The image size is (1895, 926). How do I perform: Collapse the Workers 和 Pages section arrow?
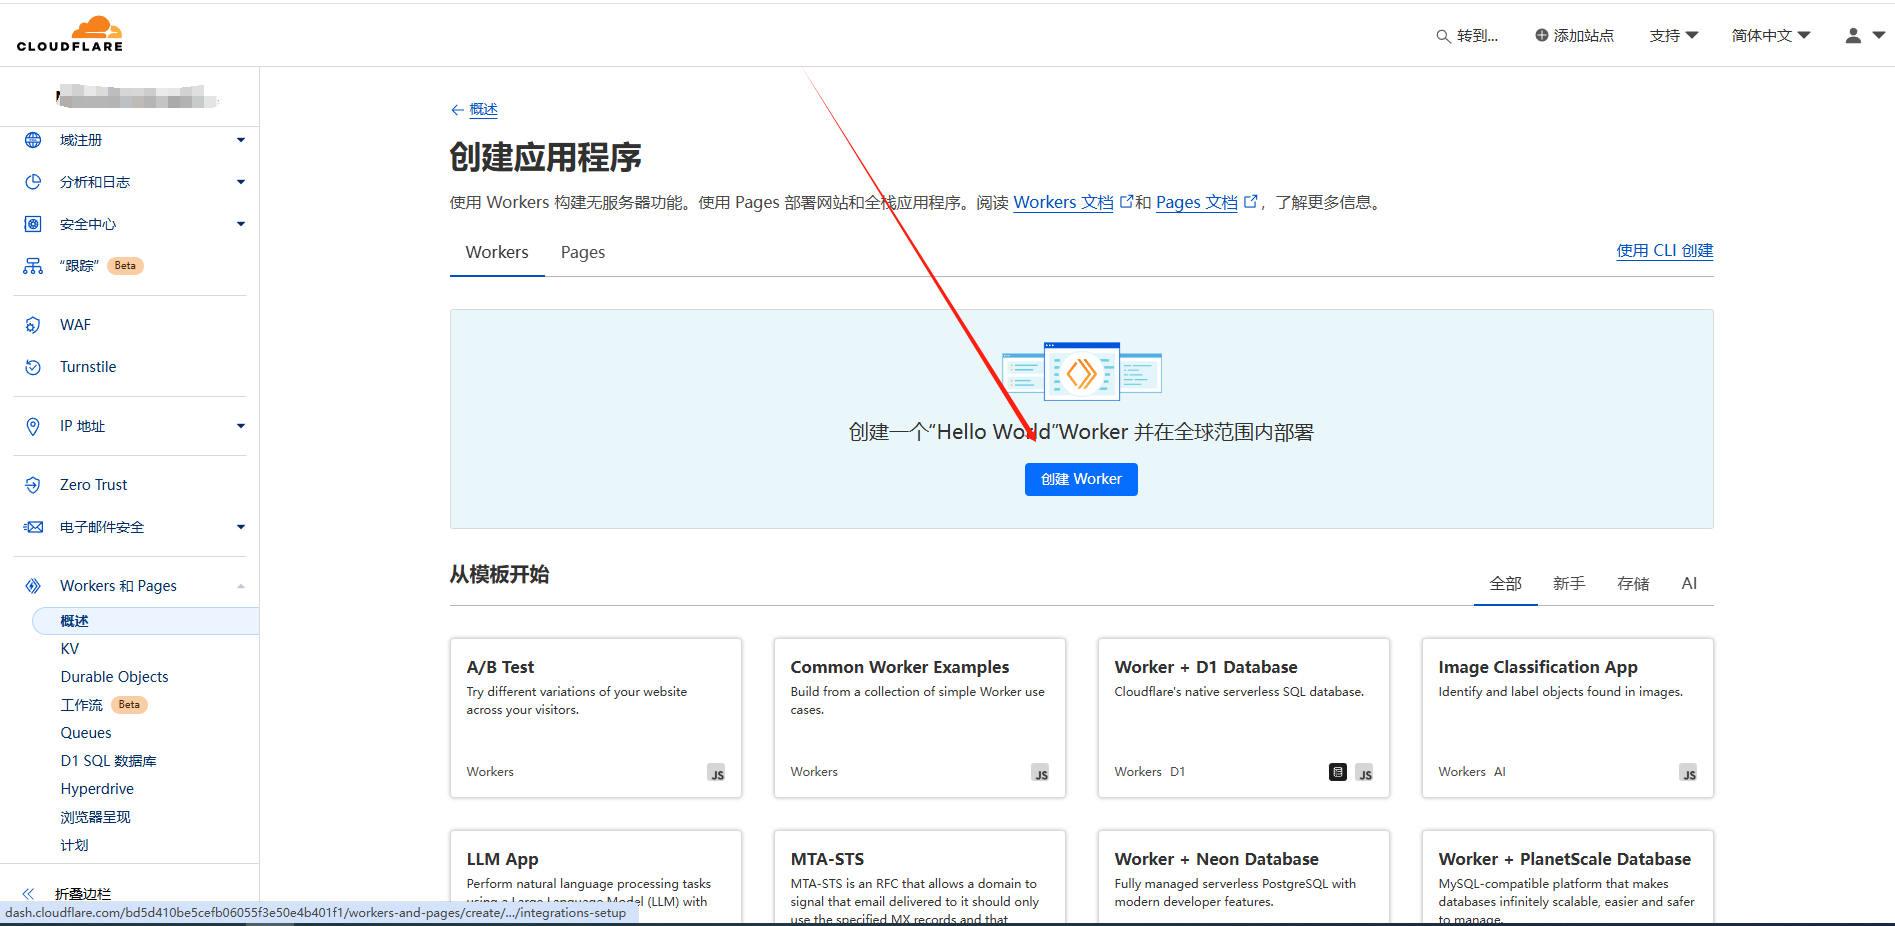point(241,586)
